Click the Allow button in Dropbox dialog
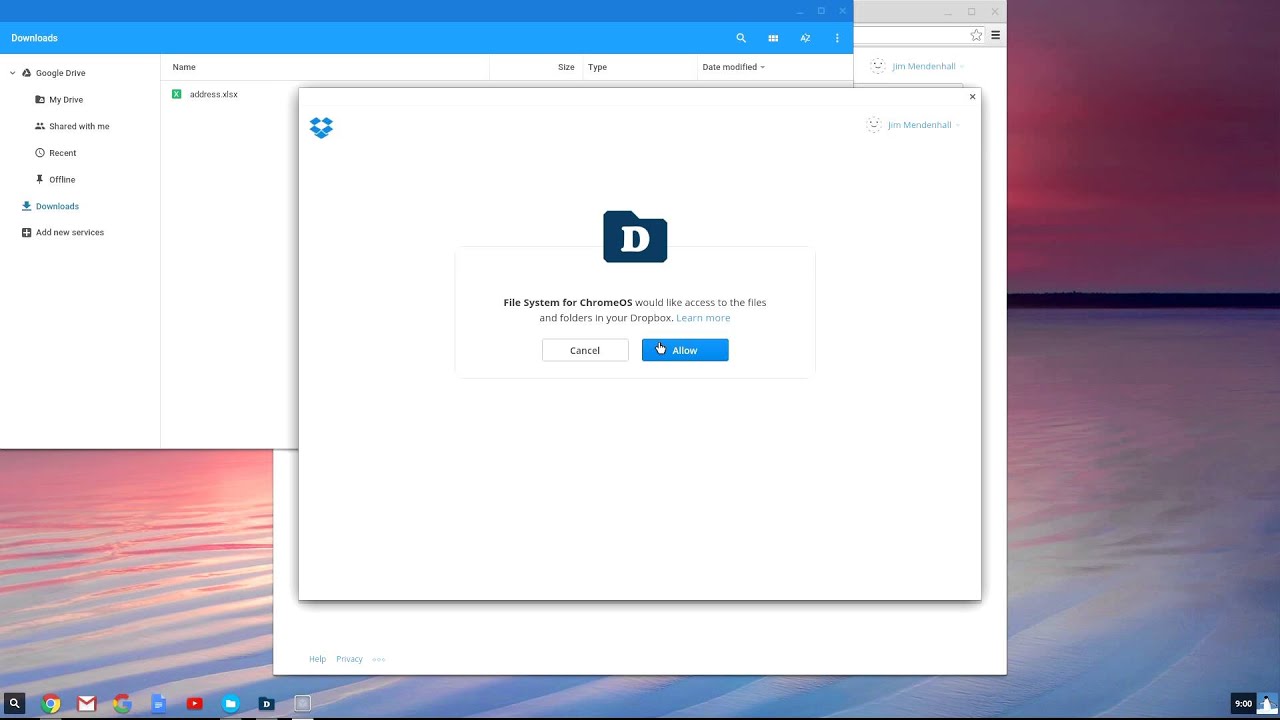The height and width of the screenshot is (720, 1280). point(685,350)
